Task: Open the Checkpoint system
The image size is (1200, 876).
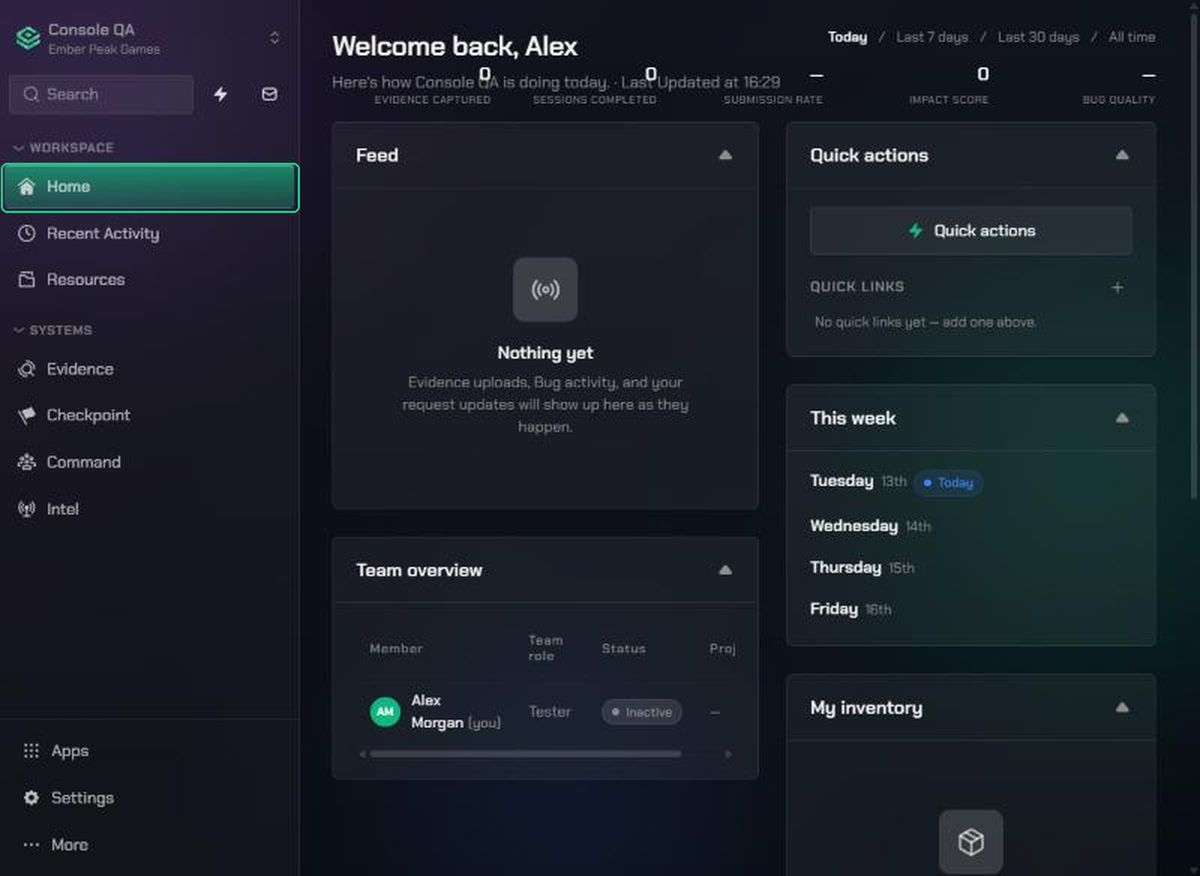Action: tap(150, 415)
